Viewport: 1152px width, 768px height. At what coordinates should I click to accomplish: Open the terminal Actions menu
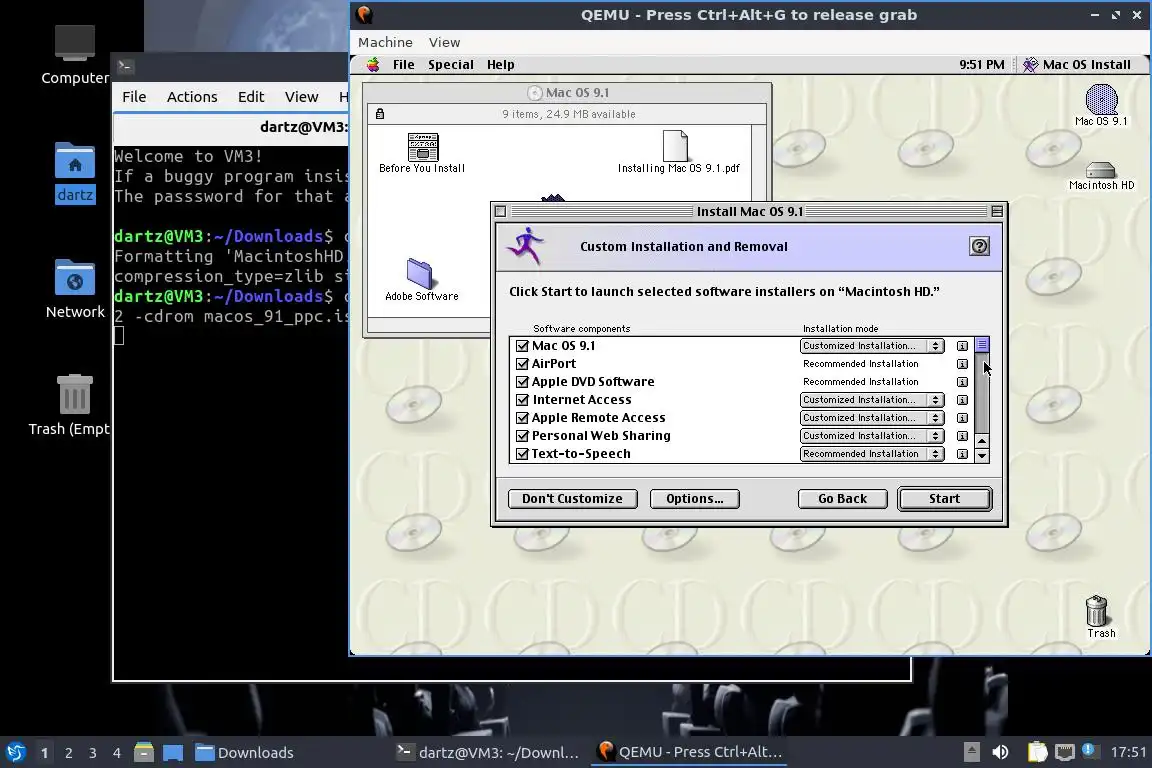pos(192,97)
